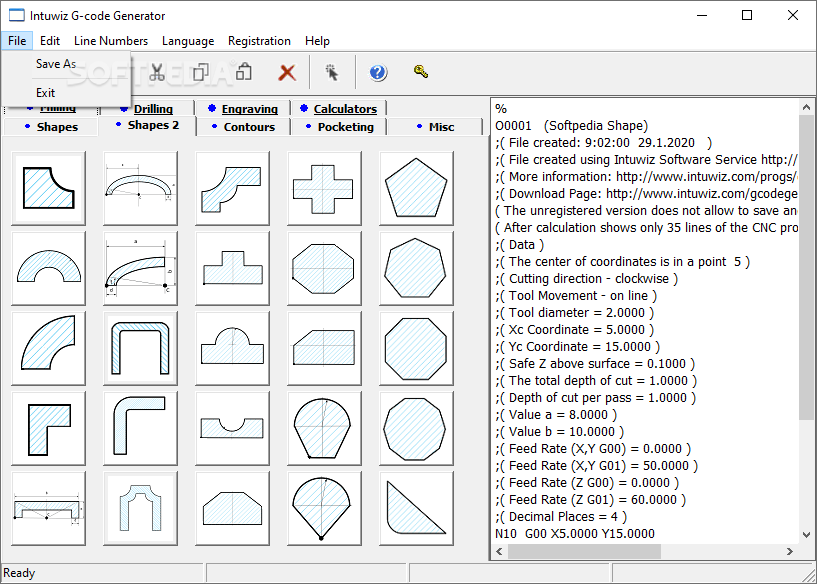Viewport: 817px width, 584px height.
Task: Select the ten-sided decagon shape
Action: pos(416,428)
